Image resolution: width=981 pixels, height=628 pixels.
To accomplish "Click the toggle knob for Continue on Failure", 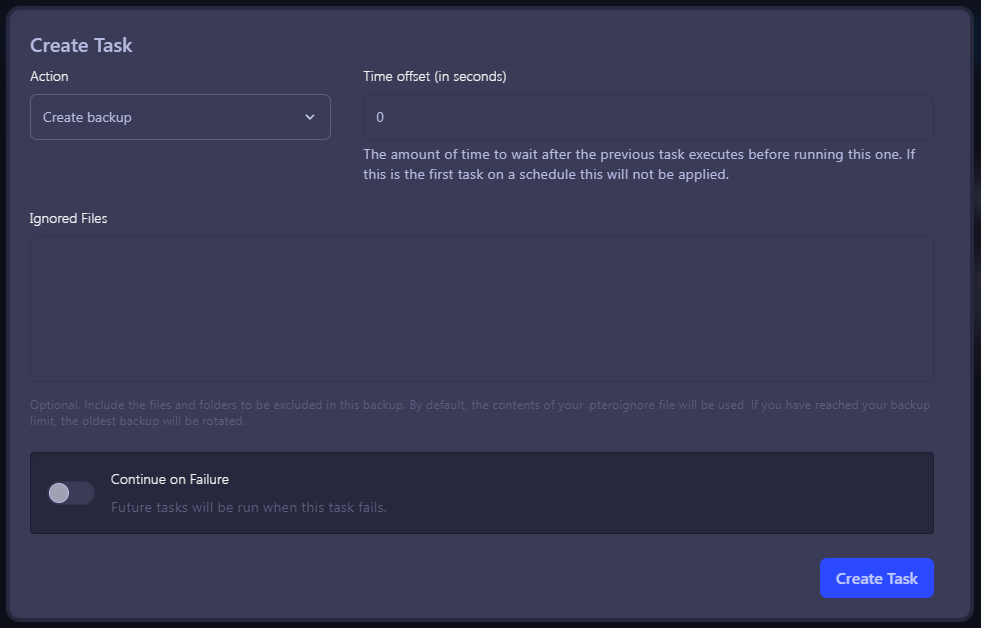I will (x=60, y=493).
